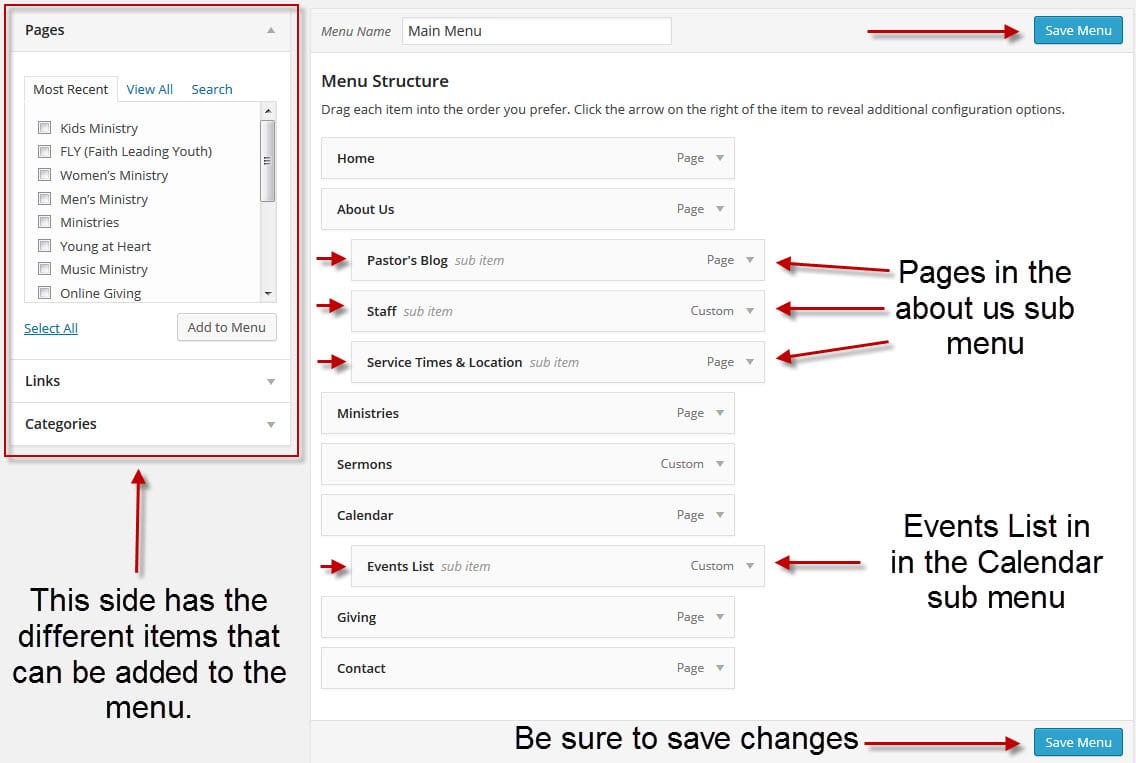Screen dimensions: 1136x763
Task: Click the pages list scrollbar down arrow
Action: [268, 293]
